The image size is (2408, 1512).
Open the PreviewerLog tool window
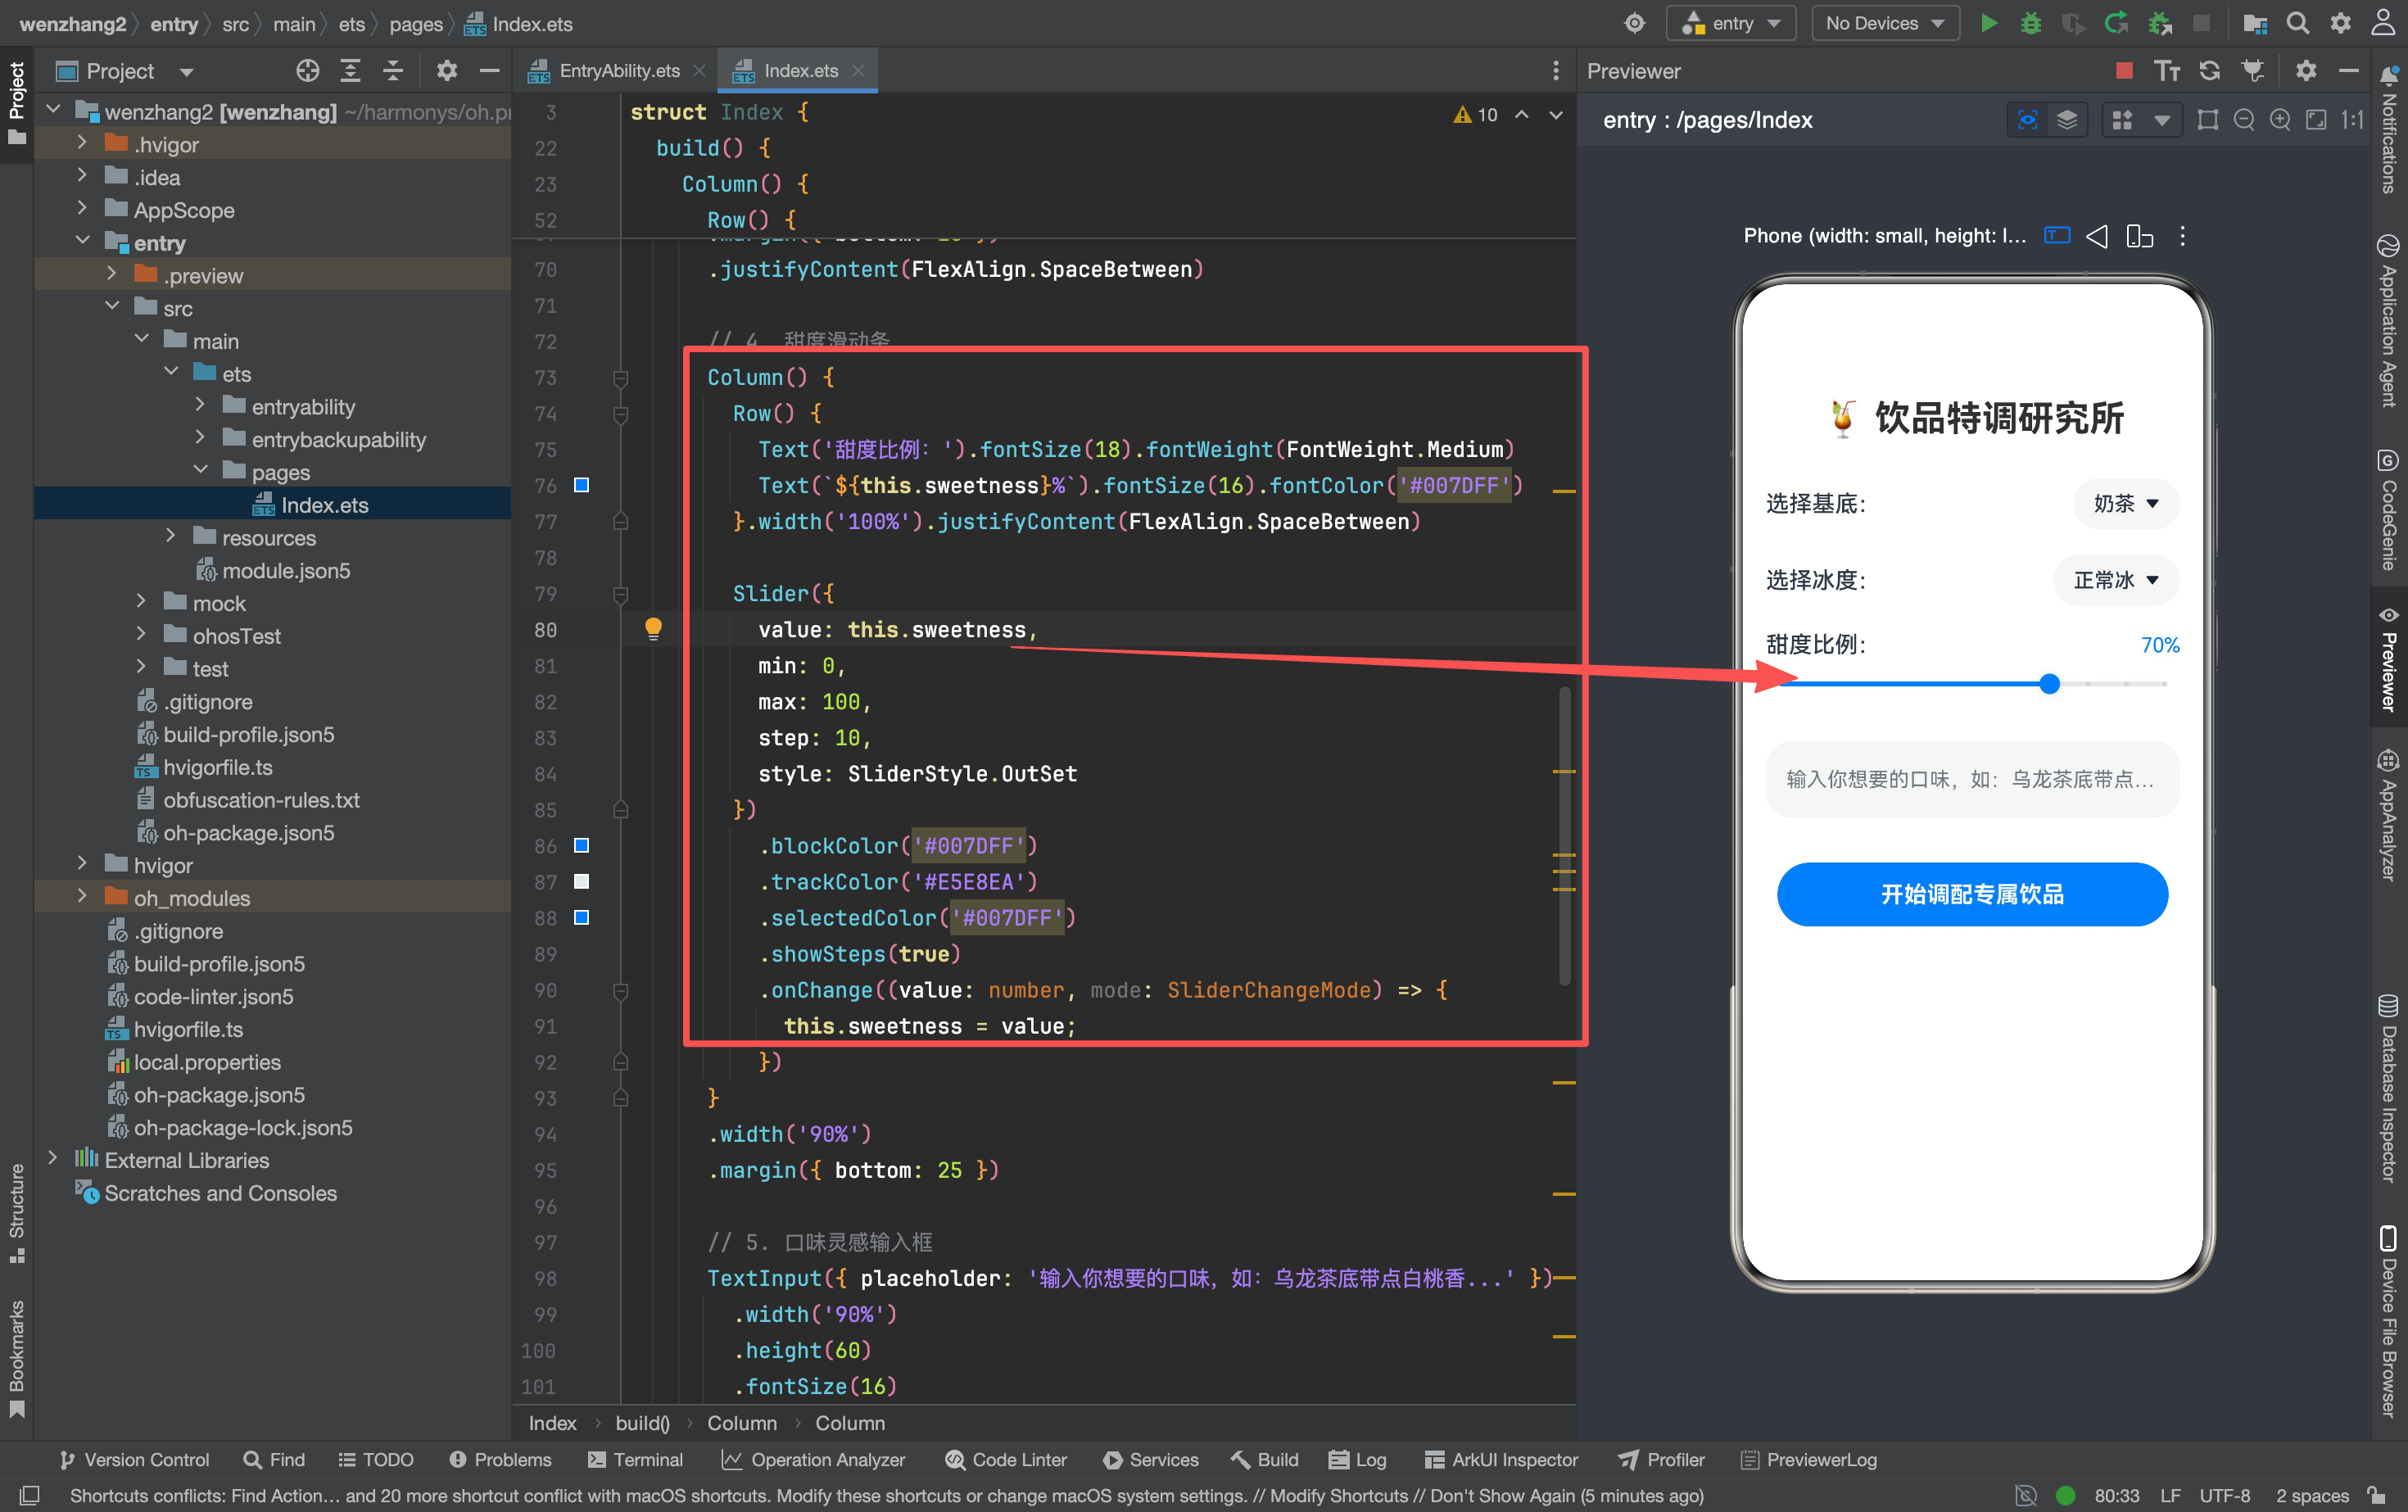pos(1808,1459)
